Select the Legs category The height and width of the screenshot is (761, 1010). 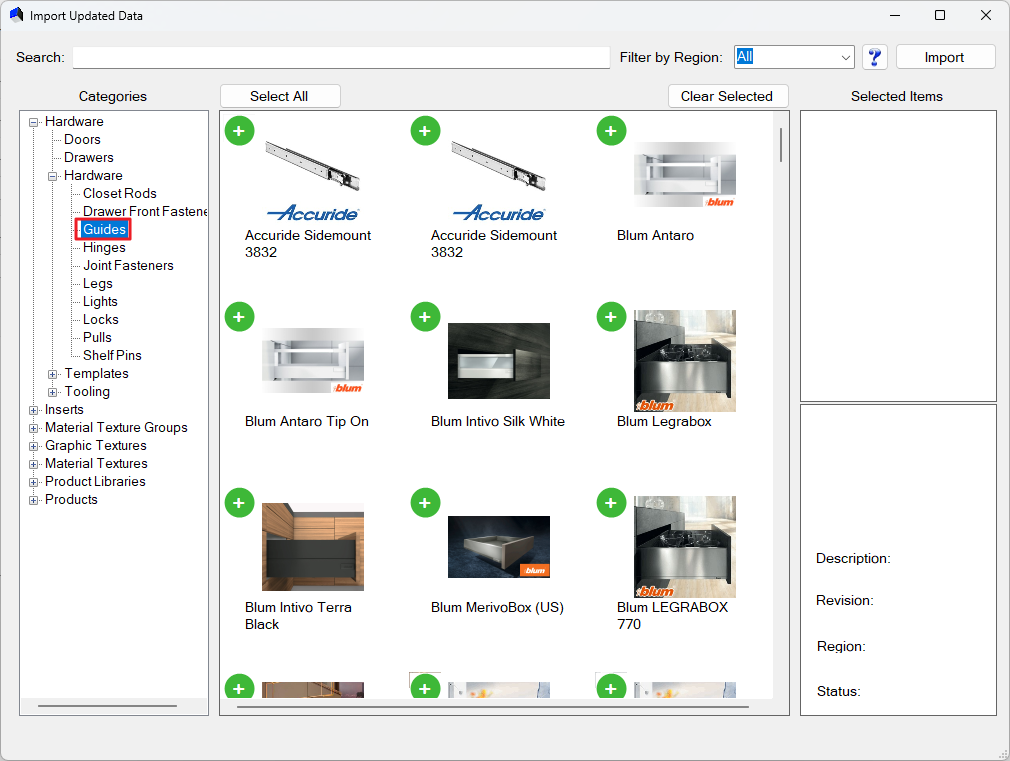click(x=98, y=284)
